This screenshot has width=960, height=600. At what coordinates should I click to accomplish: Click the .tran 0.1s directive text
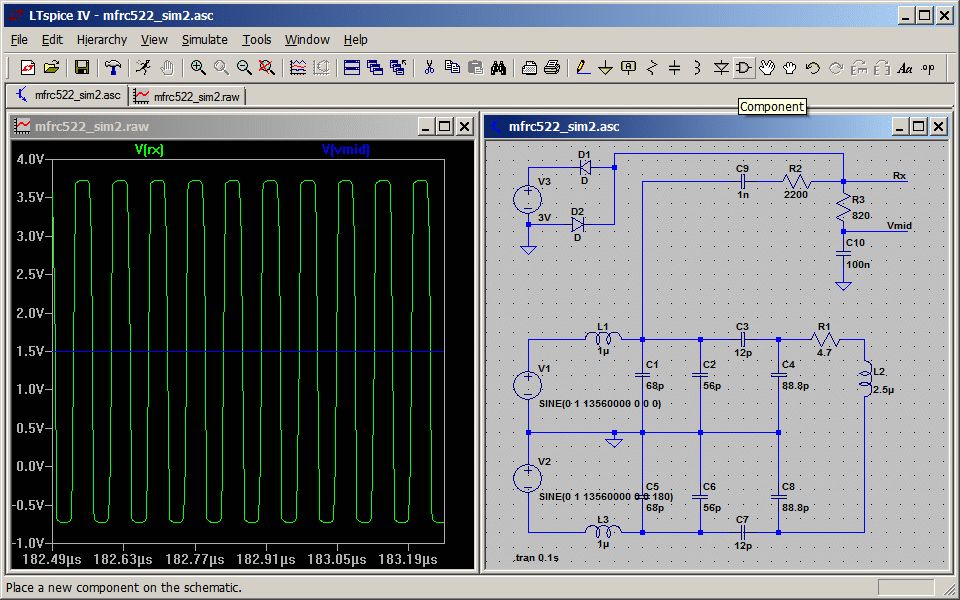click(x=536, y=558)
